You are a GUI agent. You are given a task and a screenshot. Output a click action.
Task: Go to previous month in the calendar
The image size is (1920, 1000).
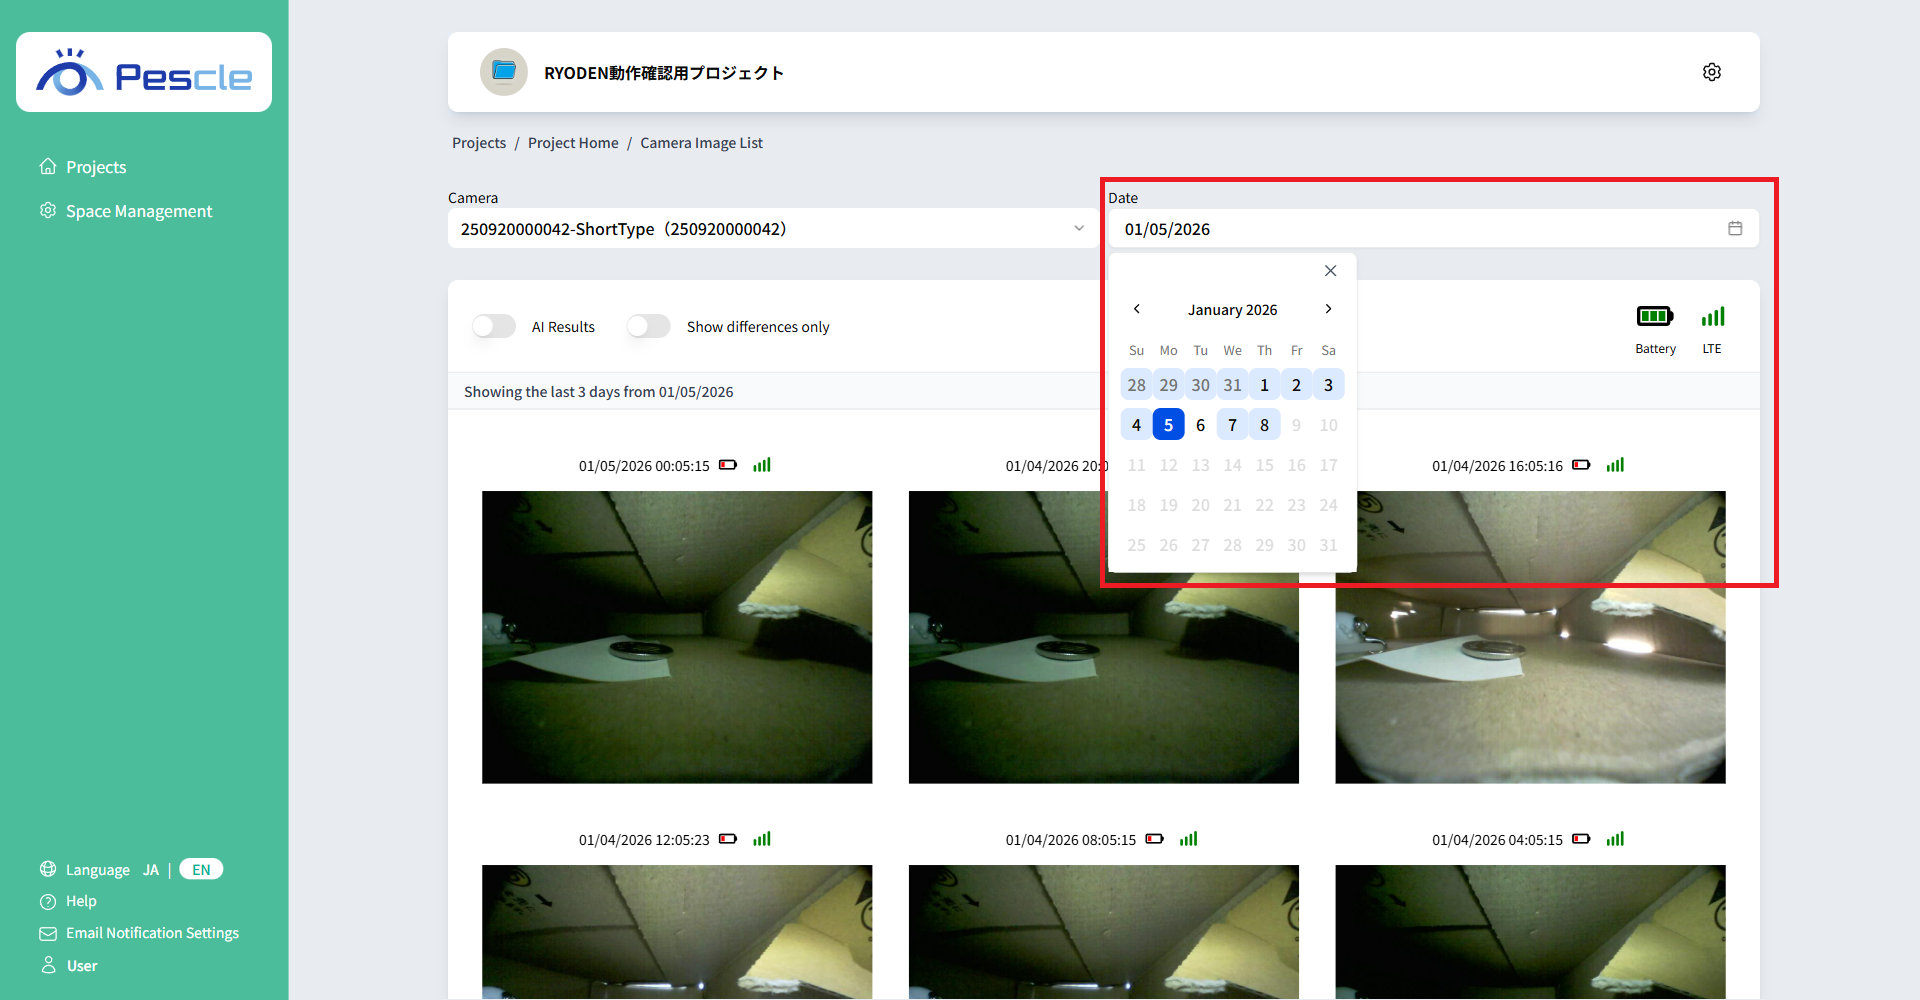1136,309
